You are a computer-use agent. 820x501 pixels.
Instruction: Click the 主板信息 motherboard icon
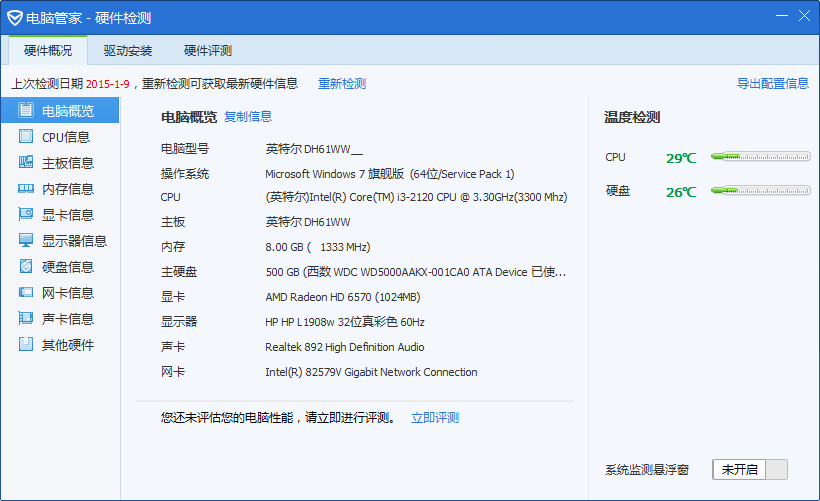pyautogui.click(x=26, y=163)
